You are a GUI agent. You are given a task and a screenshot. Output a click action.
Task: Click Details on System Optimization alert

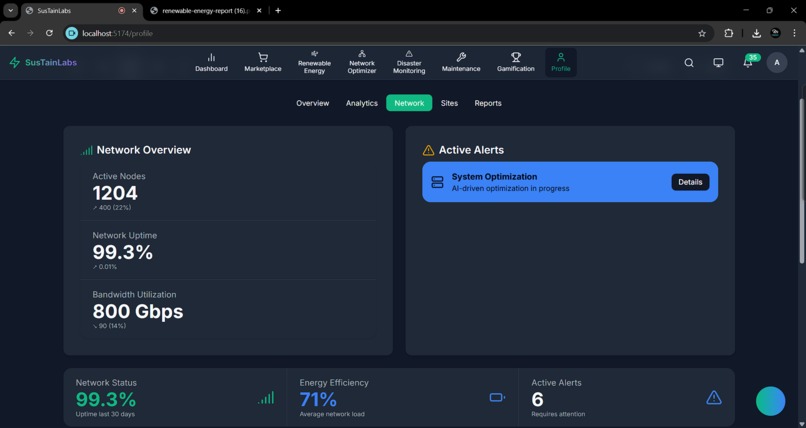pyautogui.click(x=690, y=182)
